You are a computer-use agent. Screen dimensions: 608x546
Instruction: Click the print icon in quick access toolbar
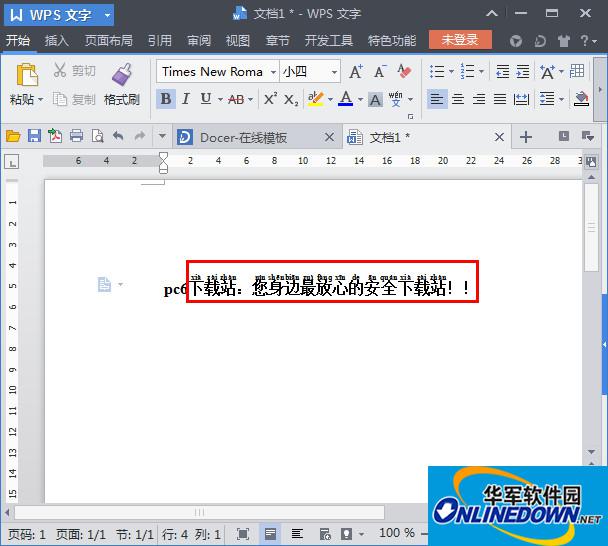(76, 136)
